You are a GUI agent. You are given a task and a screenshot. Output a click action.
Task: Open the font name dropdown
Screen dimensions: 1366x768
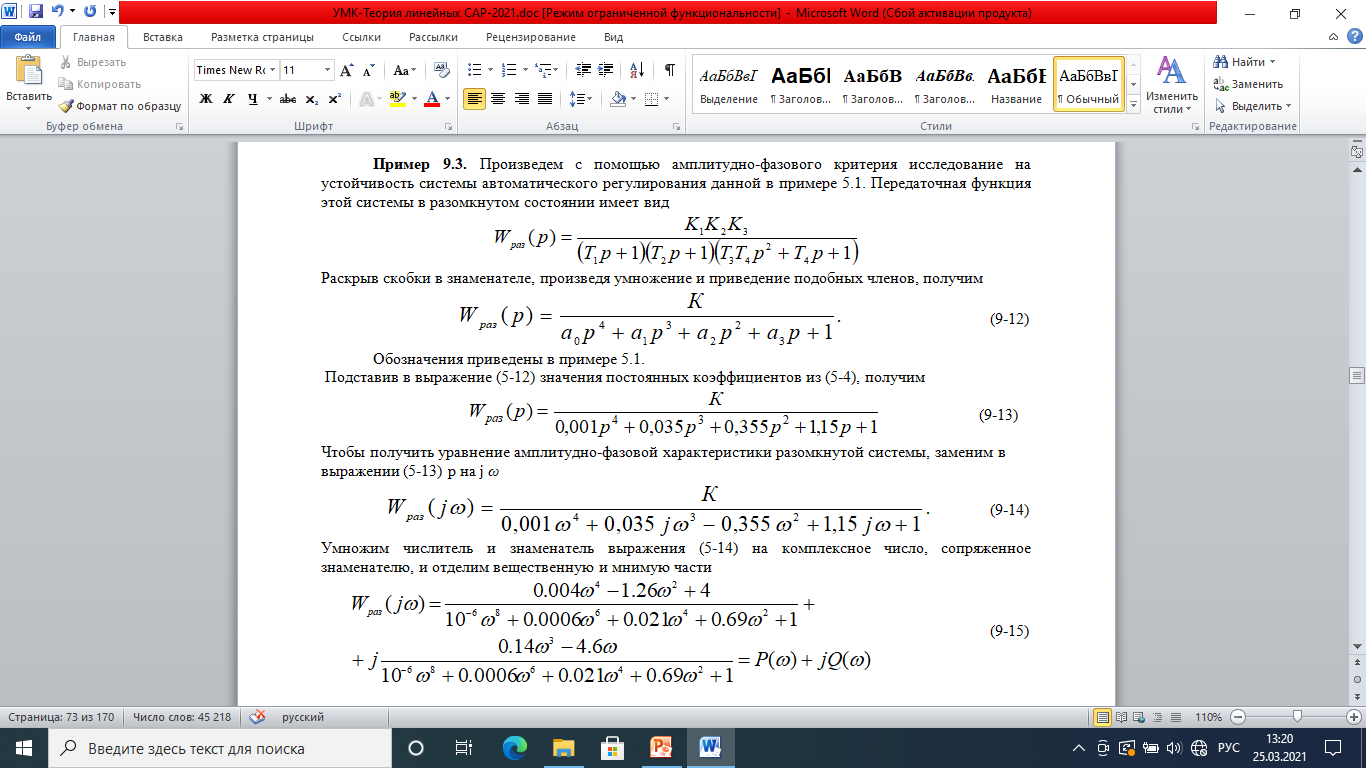pos(272,70)
